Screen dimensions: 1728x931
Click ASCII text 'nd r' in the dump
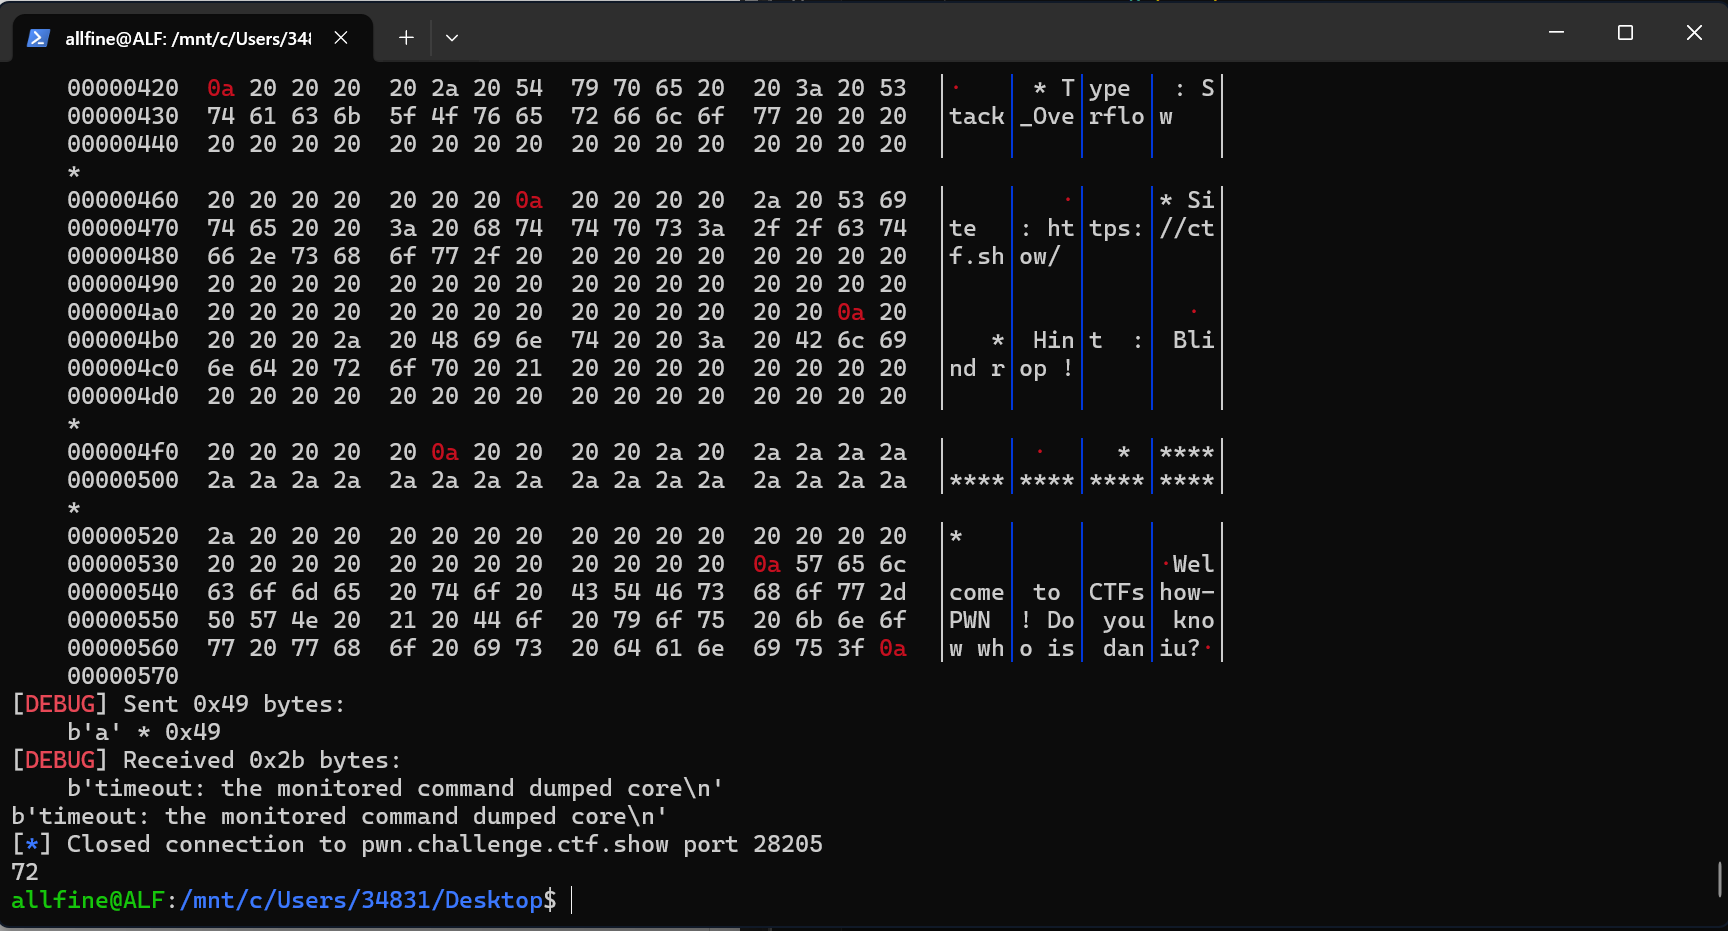pyautogui.click(x=977, y=368)
